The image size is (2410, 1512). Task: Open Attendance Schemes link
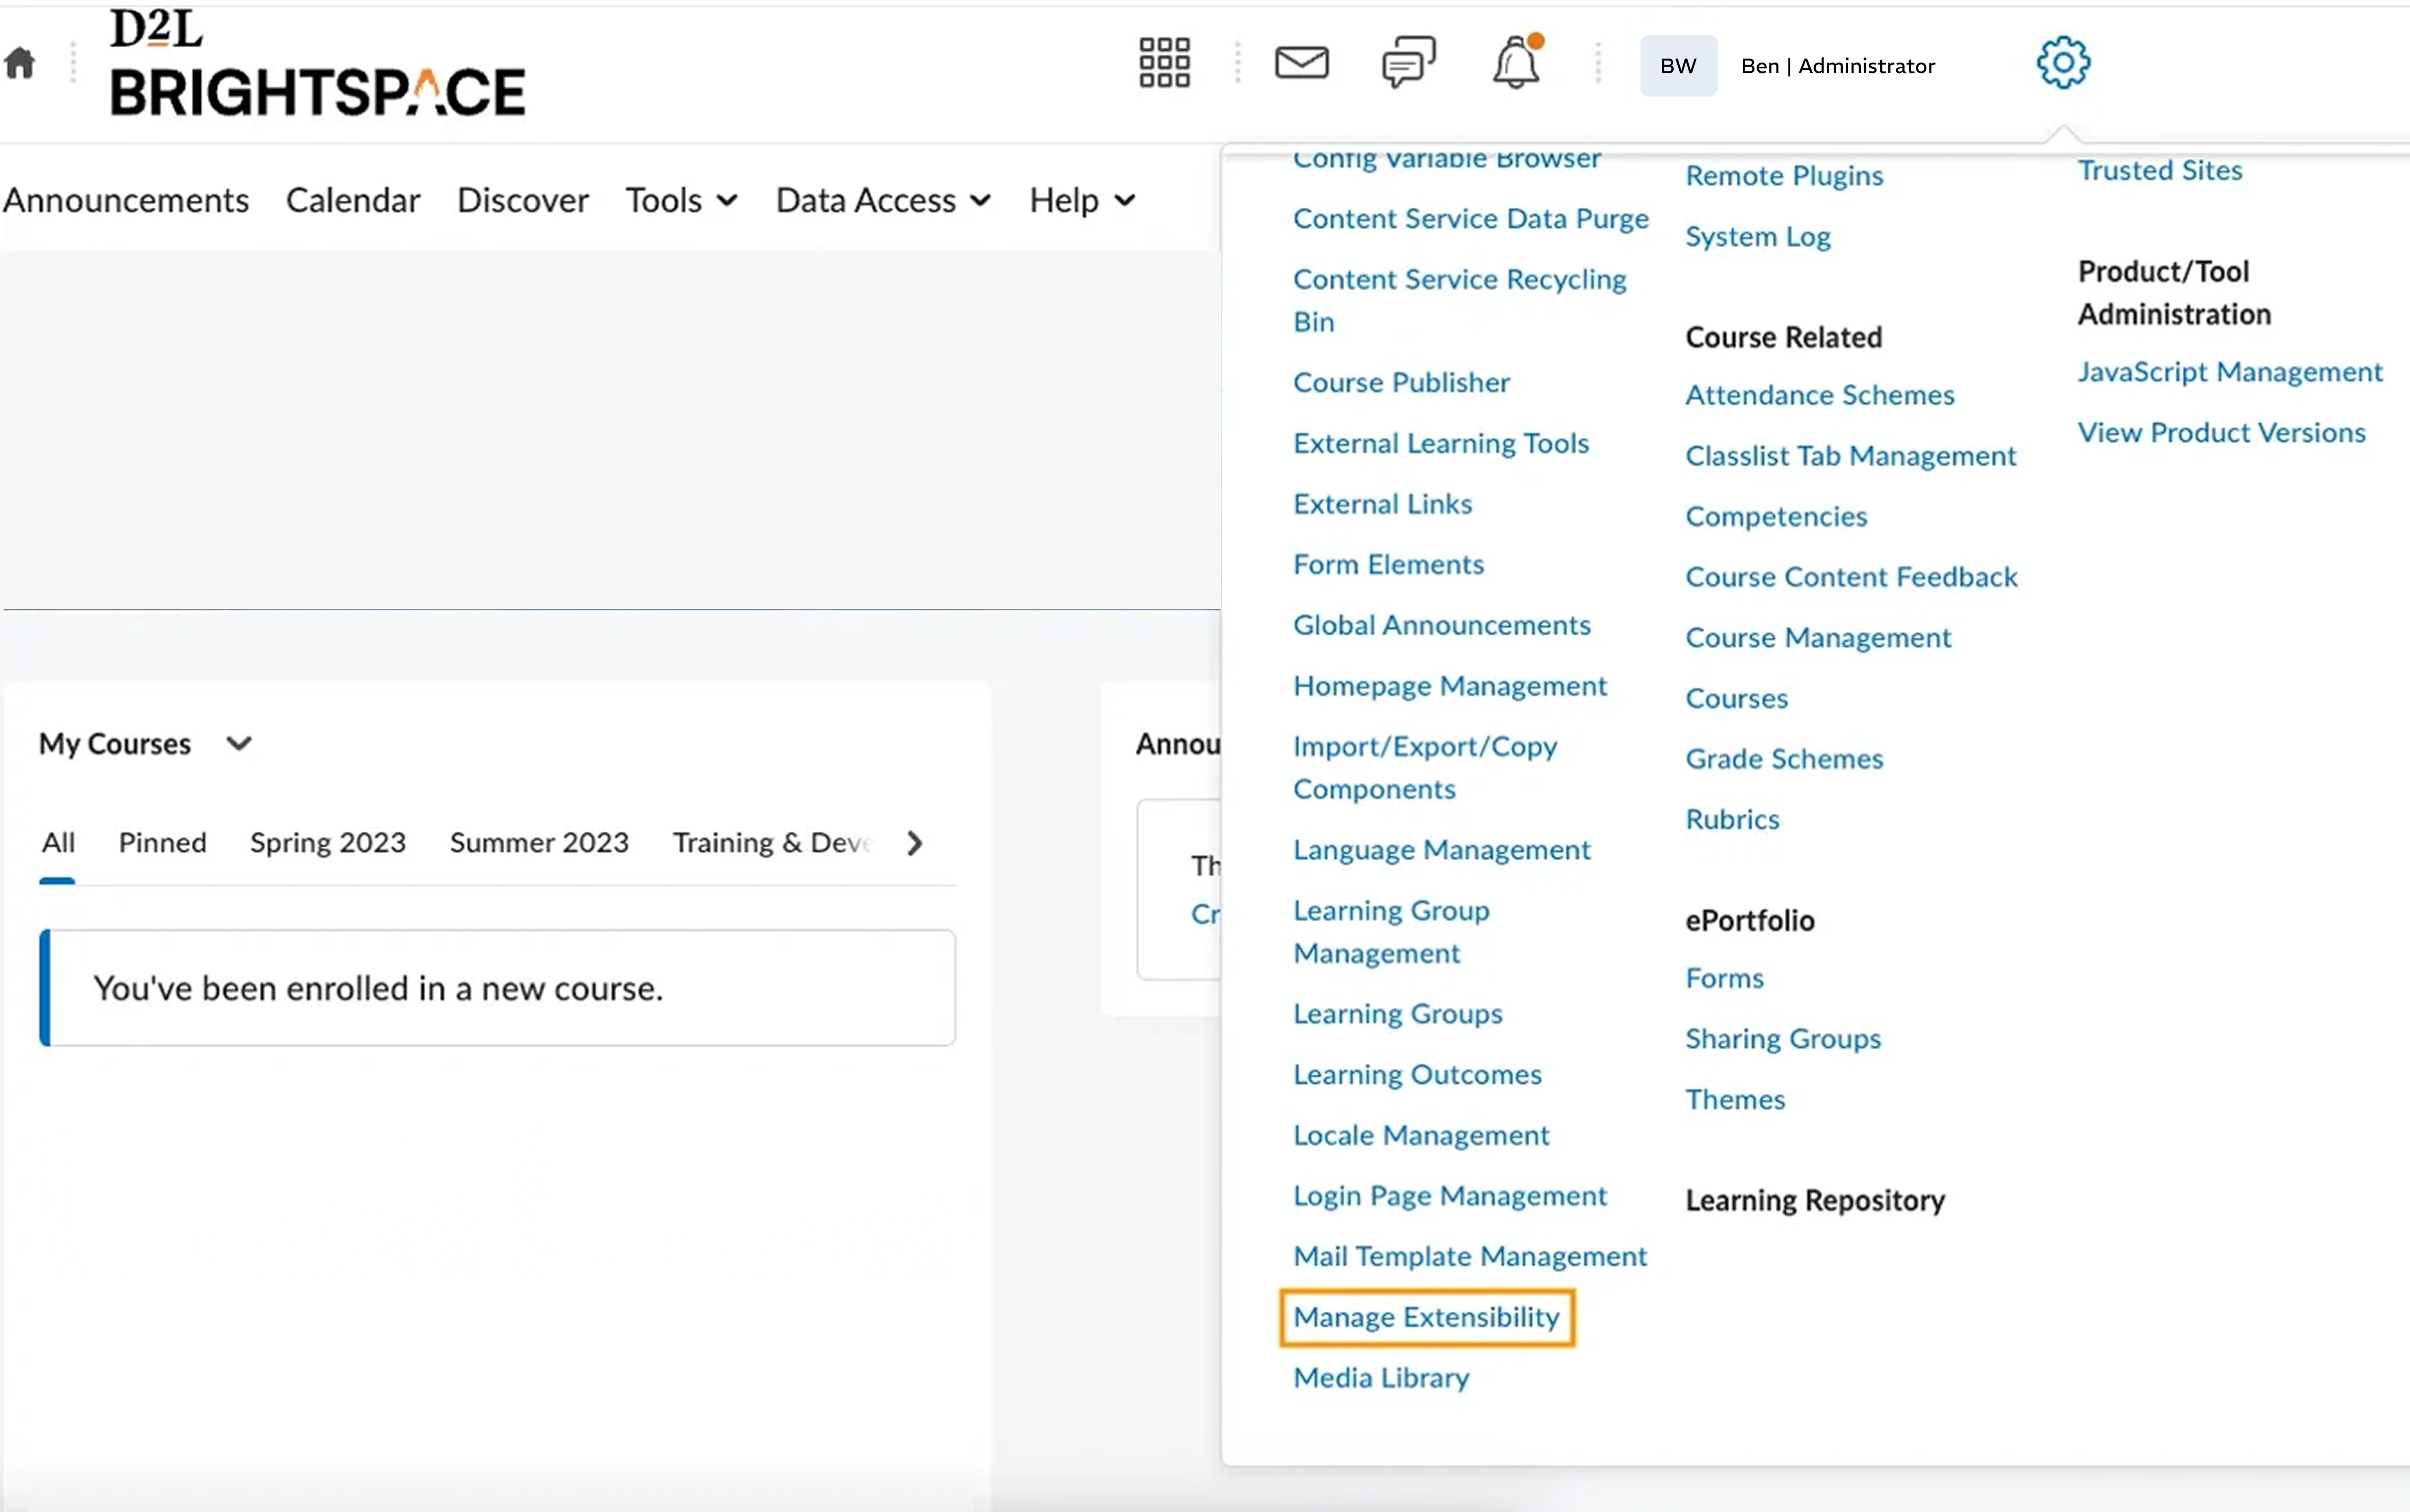(1819, 395)
